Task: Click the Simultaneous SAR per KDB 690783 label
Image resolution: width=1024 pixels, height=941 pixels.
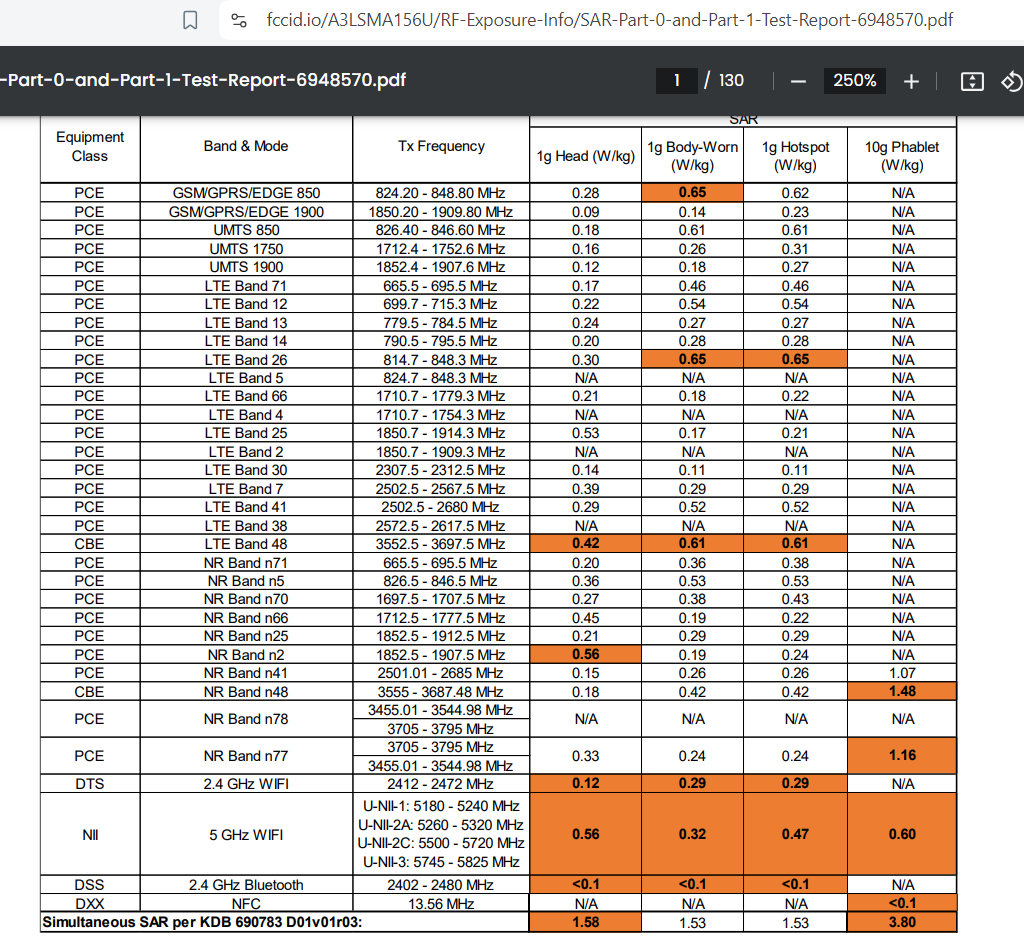Action: 202,922
